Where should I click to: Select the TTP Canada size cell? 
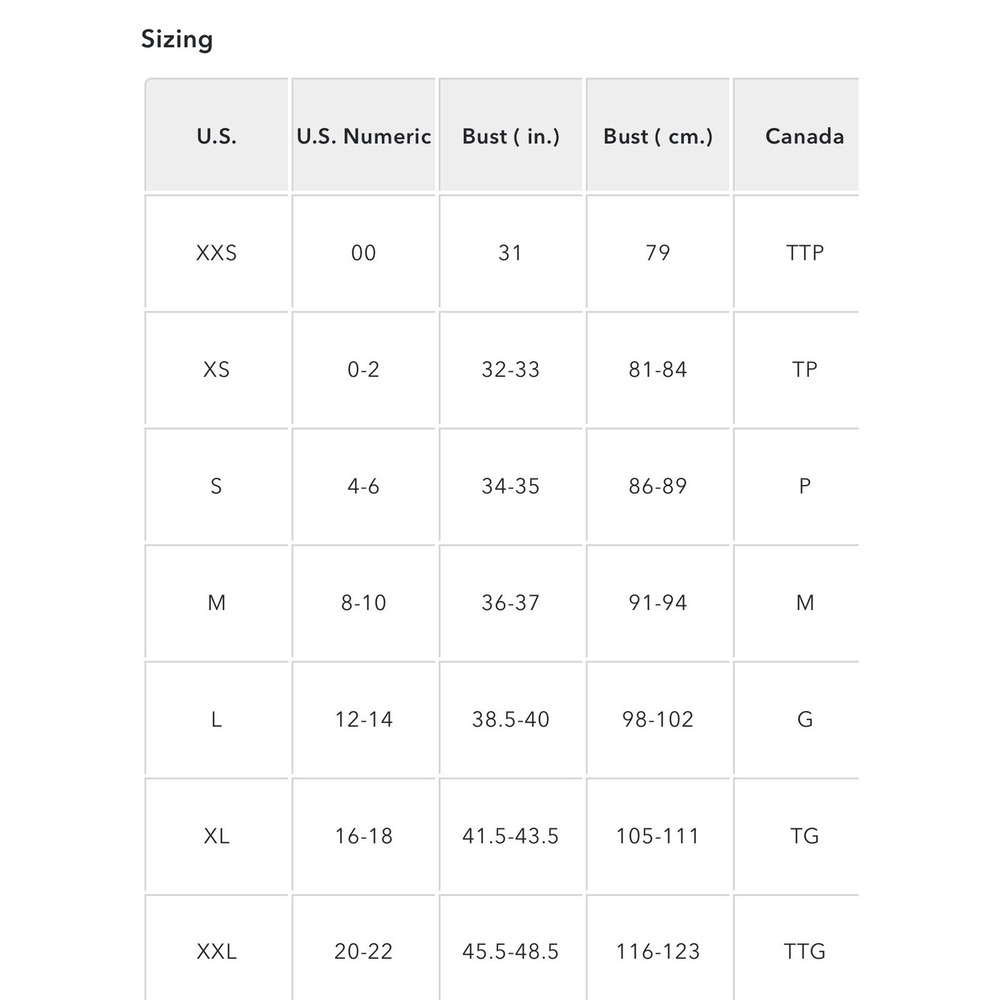[797, 253]
